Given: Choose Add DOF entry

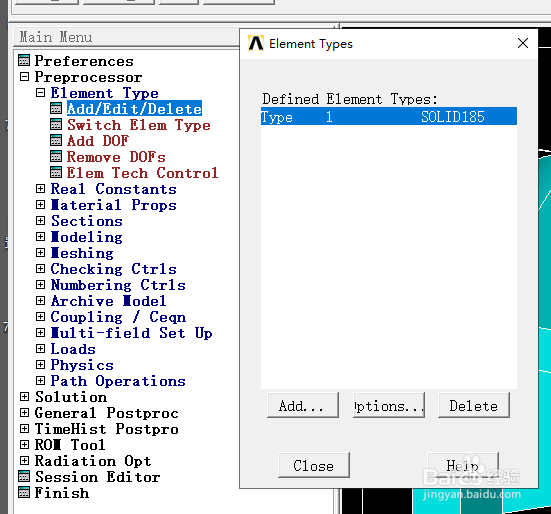Looking at the screenshot, I should (x=98, y=141).
